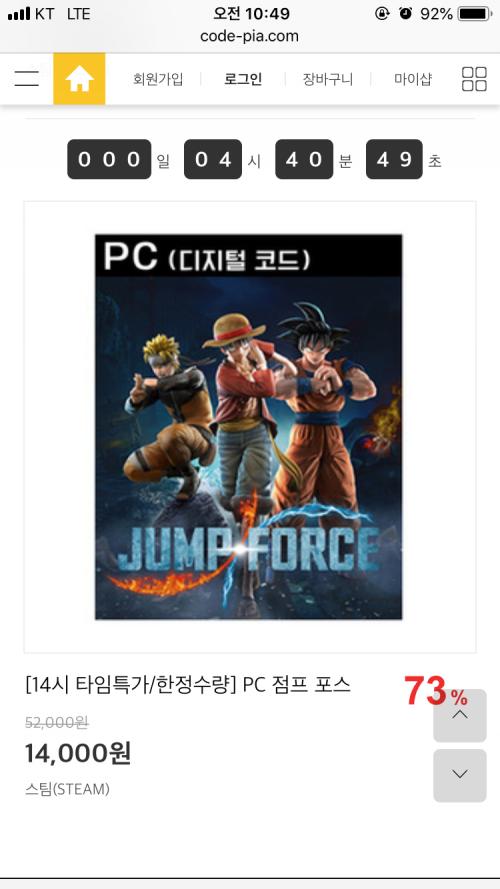Select 로그인 in the top navigation

pyautogui.click(x=243, y=79)
